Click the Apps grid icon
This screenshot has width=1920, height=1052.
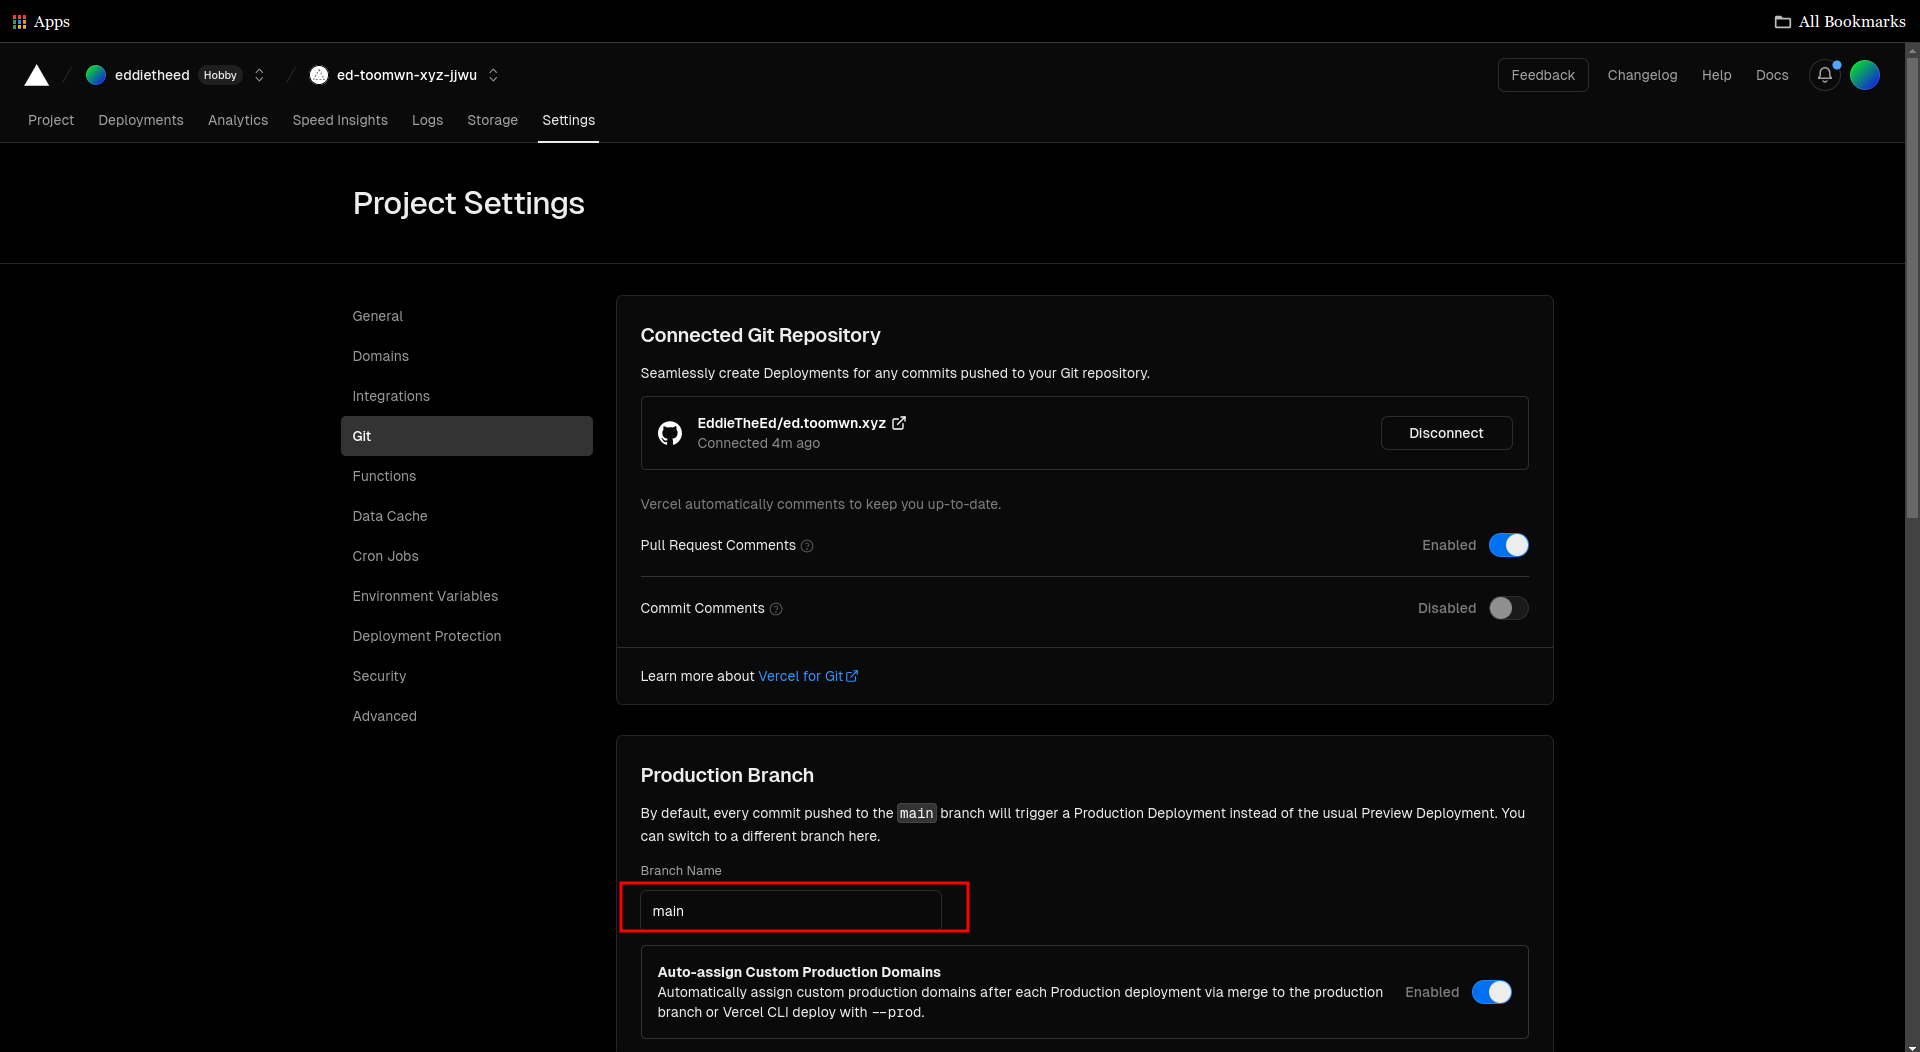[x=19, y=21]
